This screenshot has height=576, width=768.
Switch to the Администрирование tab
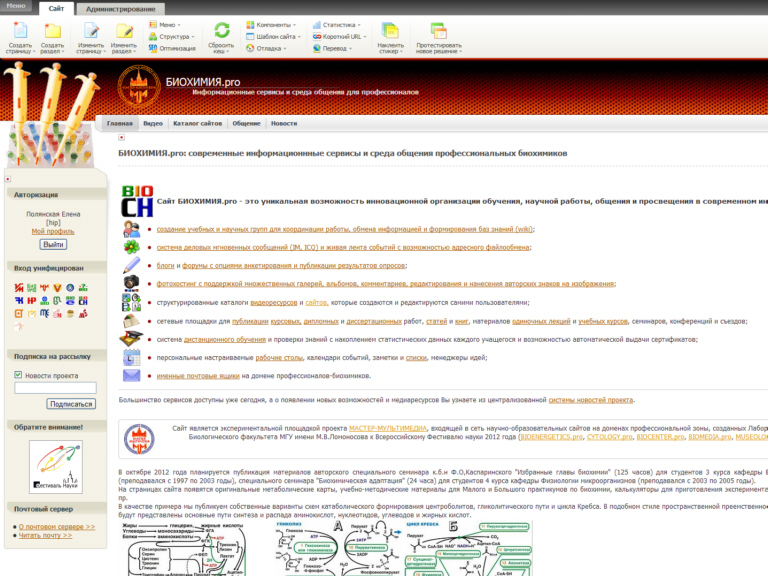(120, 9)
